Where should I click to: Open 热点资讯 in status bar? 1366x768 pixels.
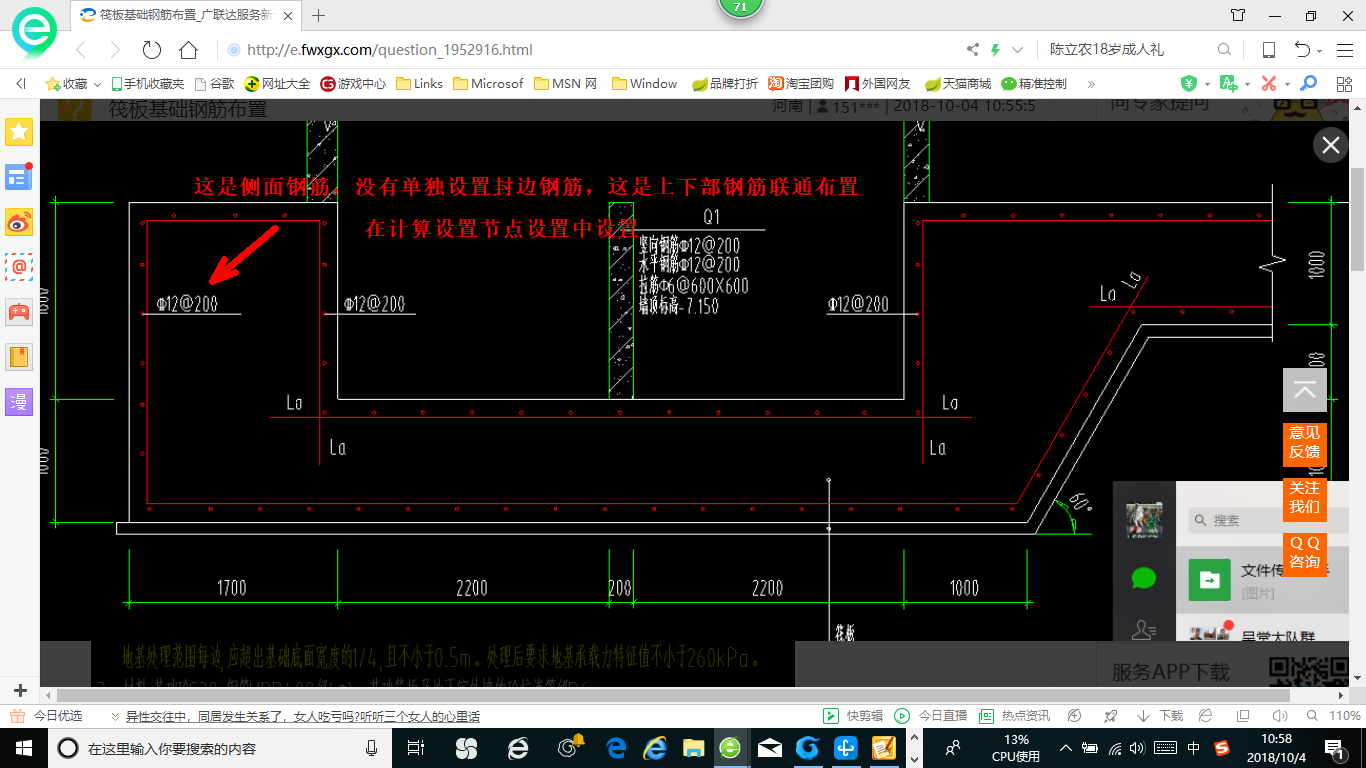coord(1015,716)
